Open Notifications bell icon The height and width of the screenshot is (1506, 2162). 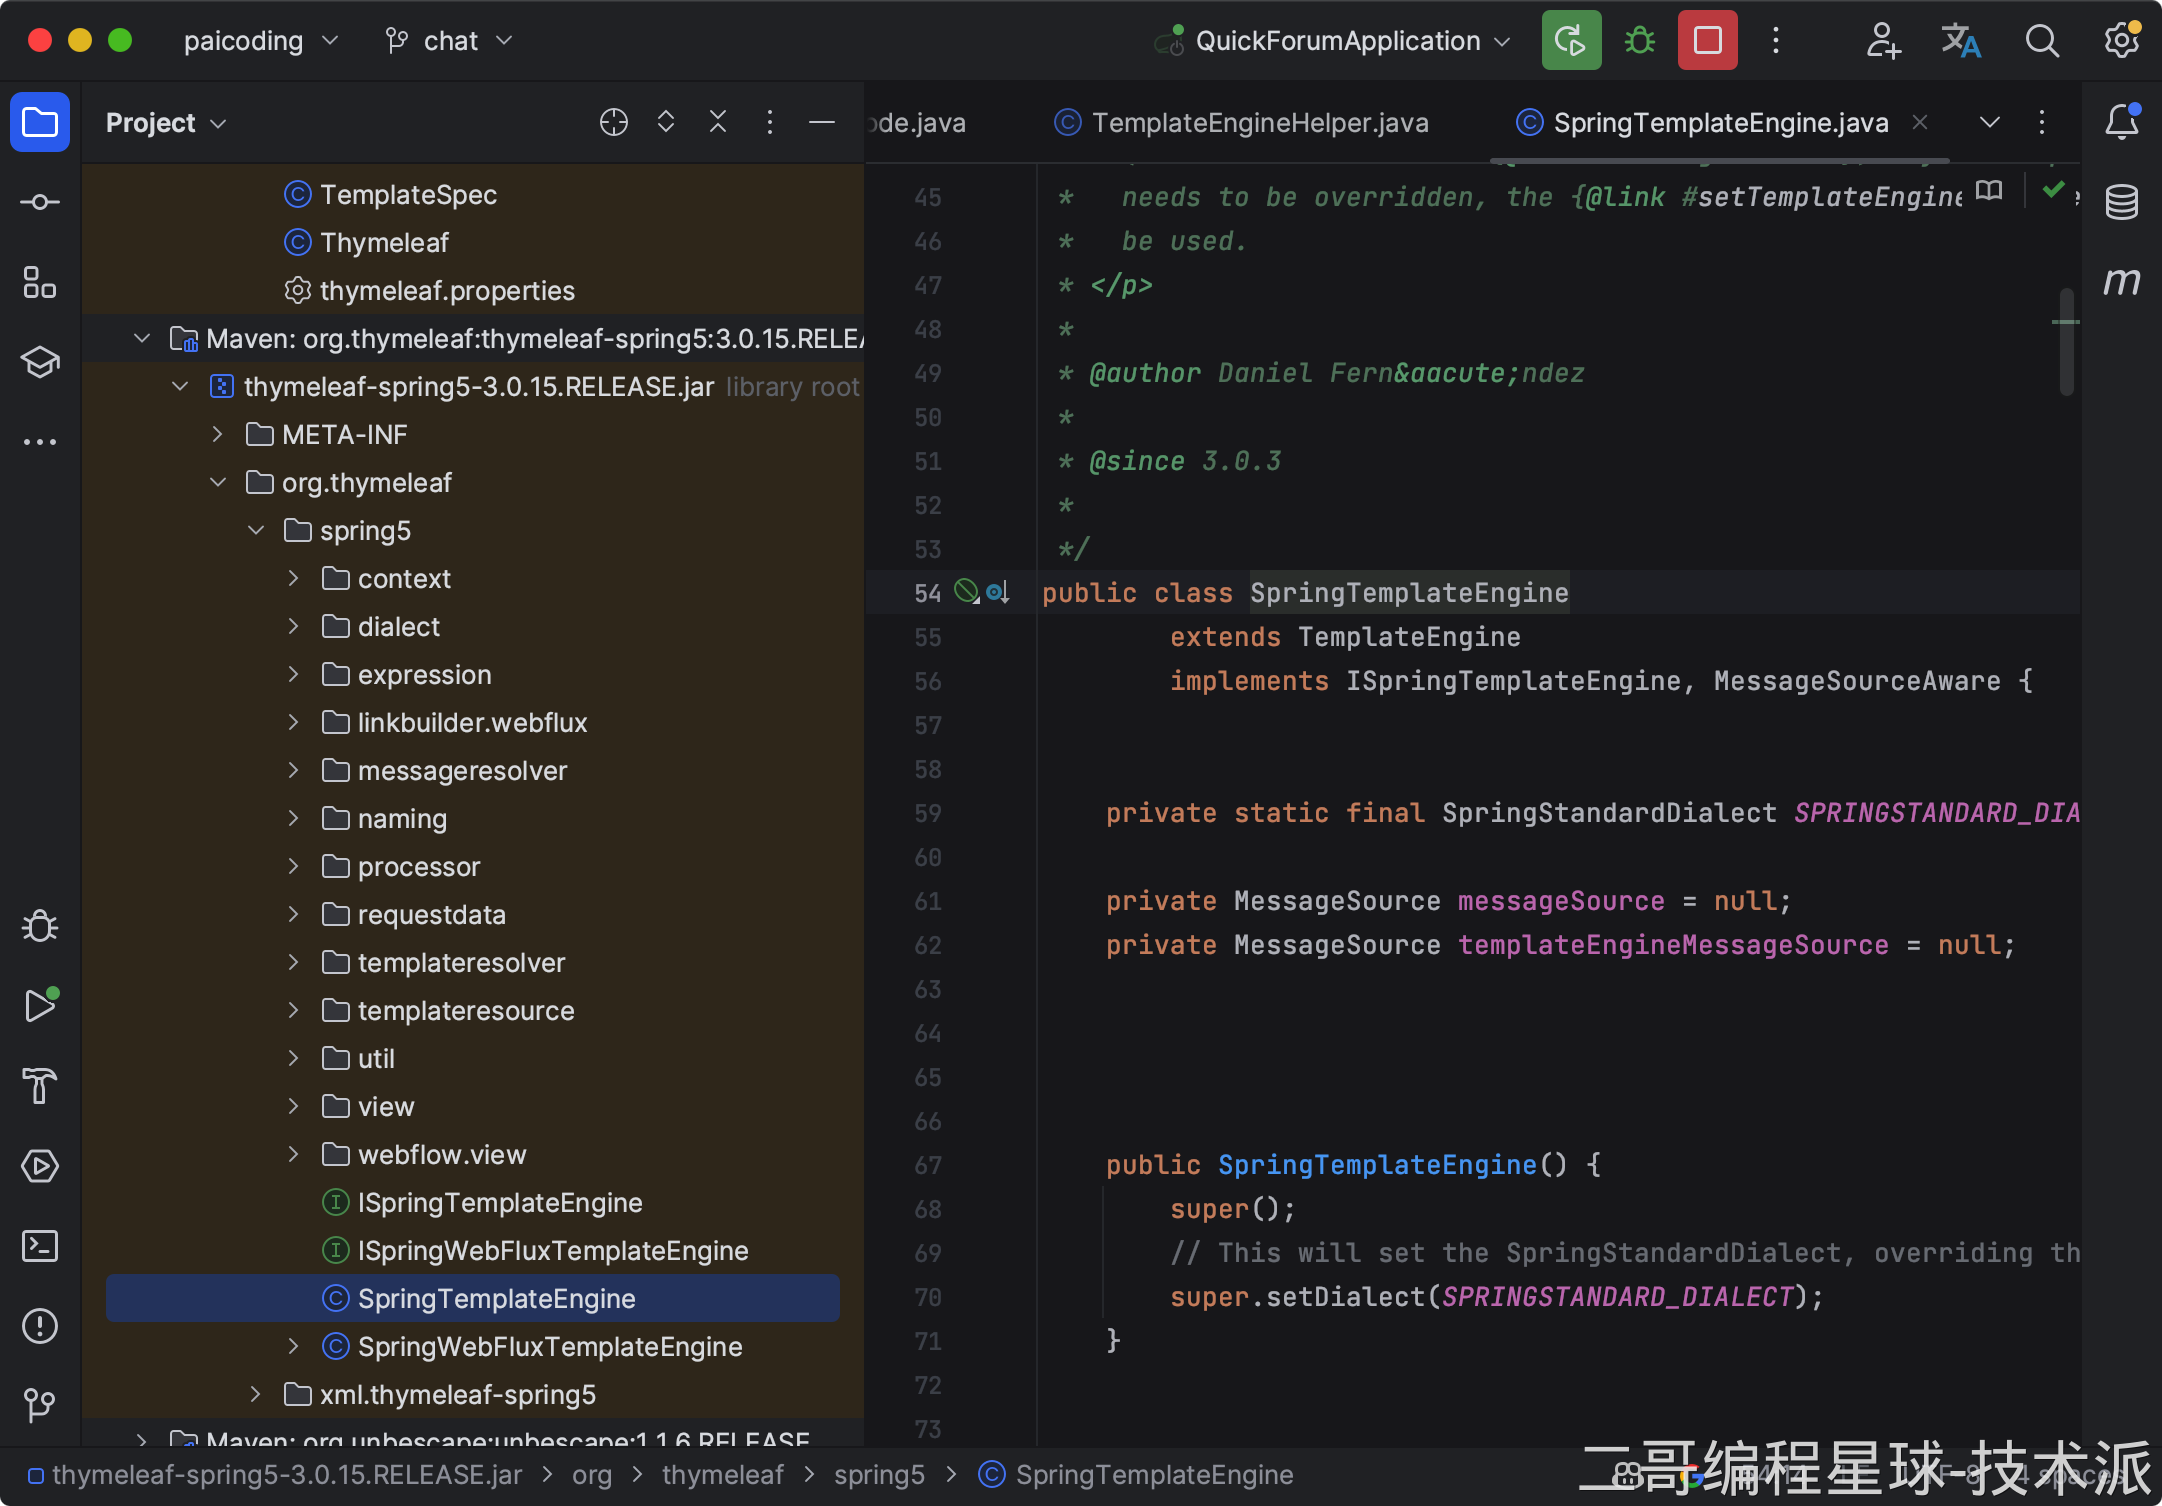click(2121, 122)
